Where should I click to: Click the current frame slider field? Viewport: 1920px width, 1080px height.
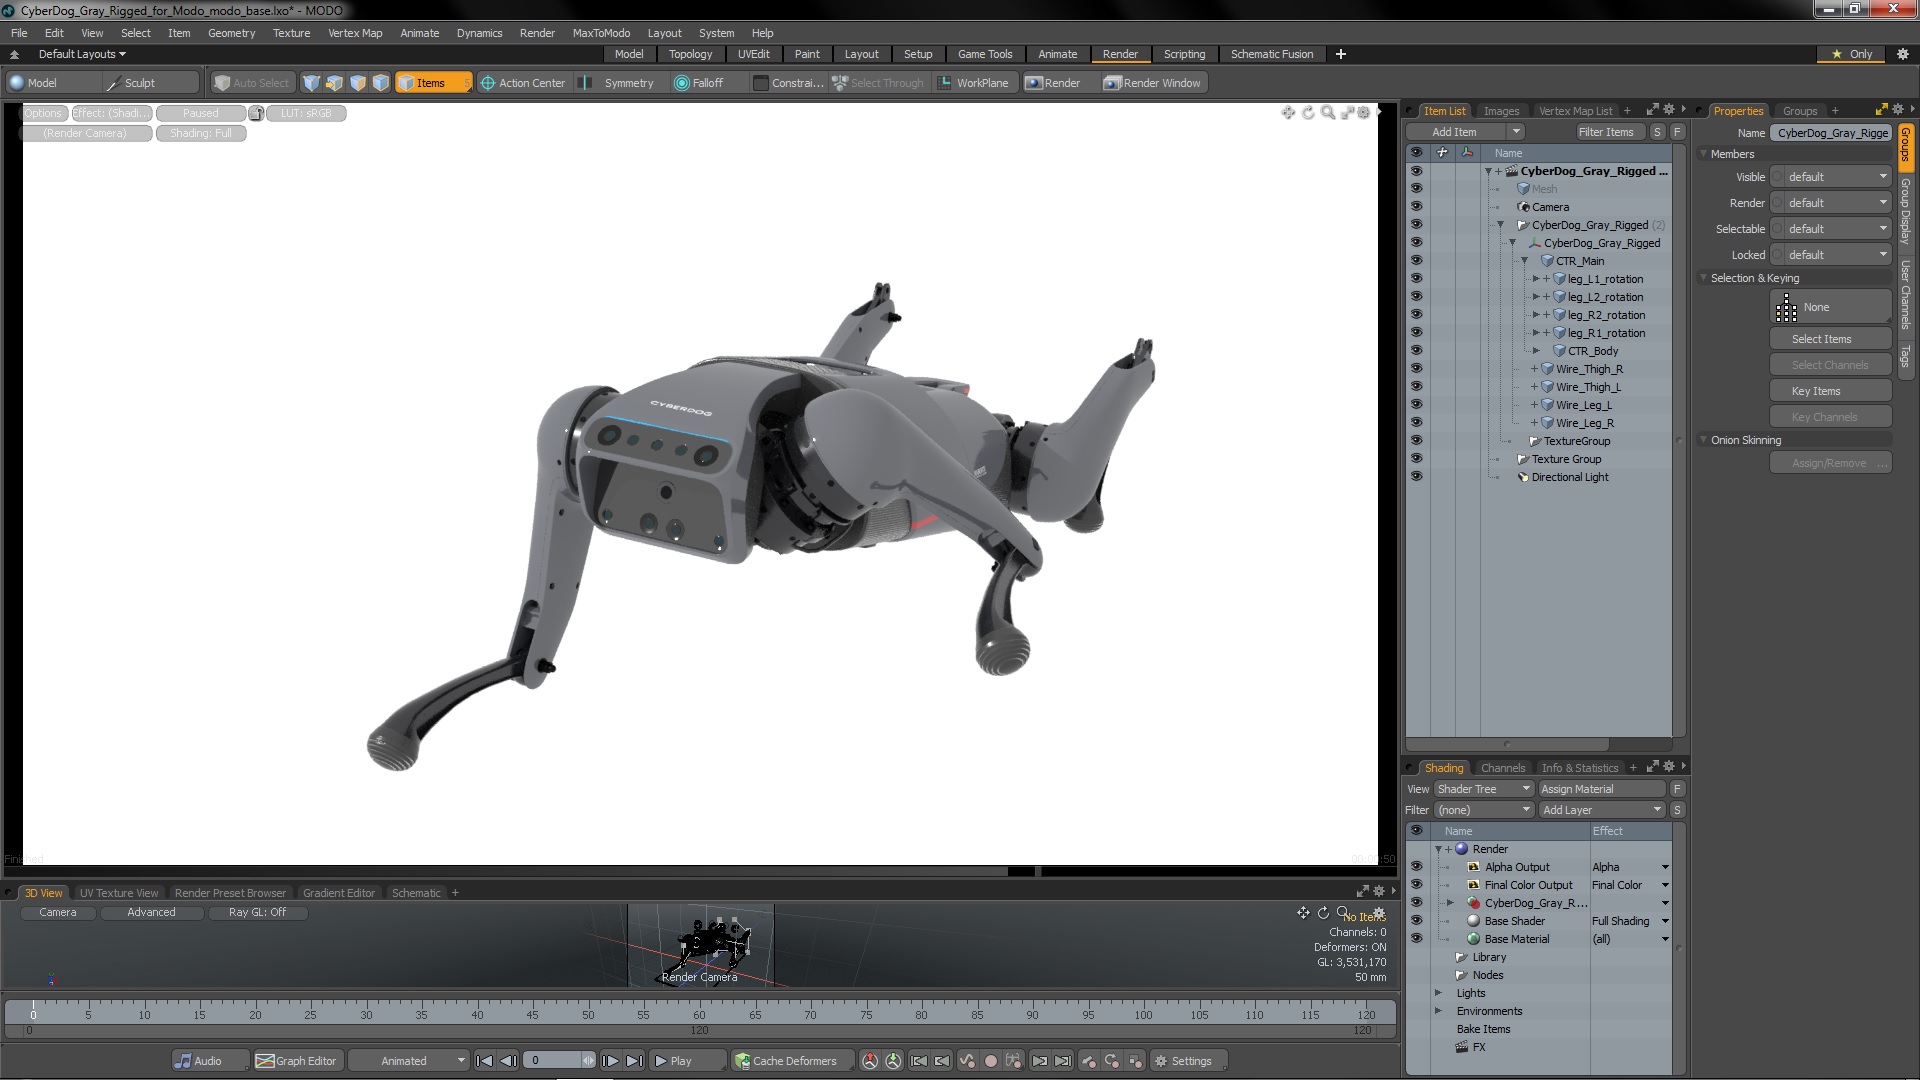[561, 1061]
